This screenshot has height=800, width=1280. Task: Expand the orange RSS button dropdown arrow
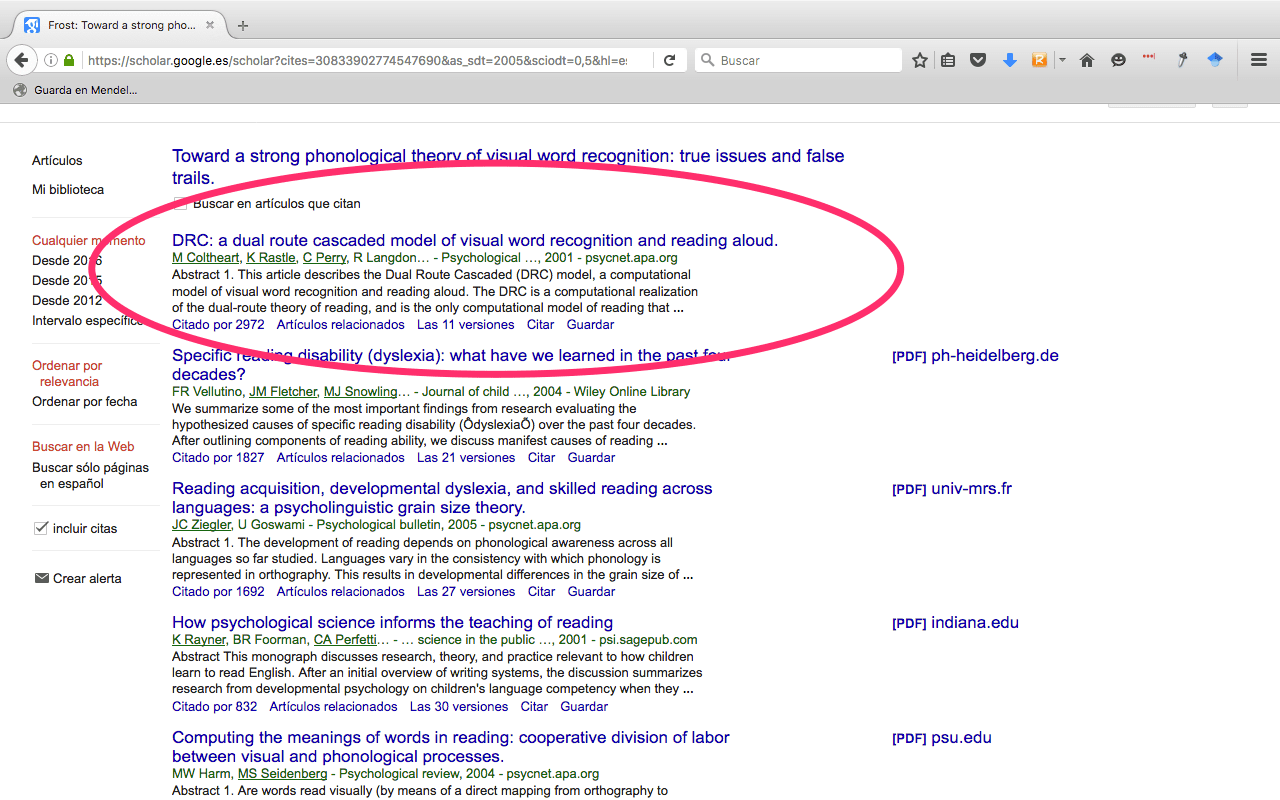click(x=1062, y=60)
